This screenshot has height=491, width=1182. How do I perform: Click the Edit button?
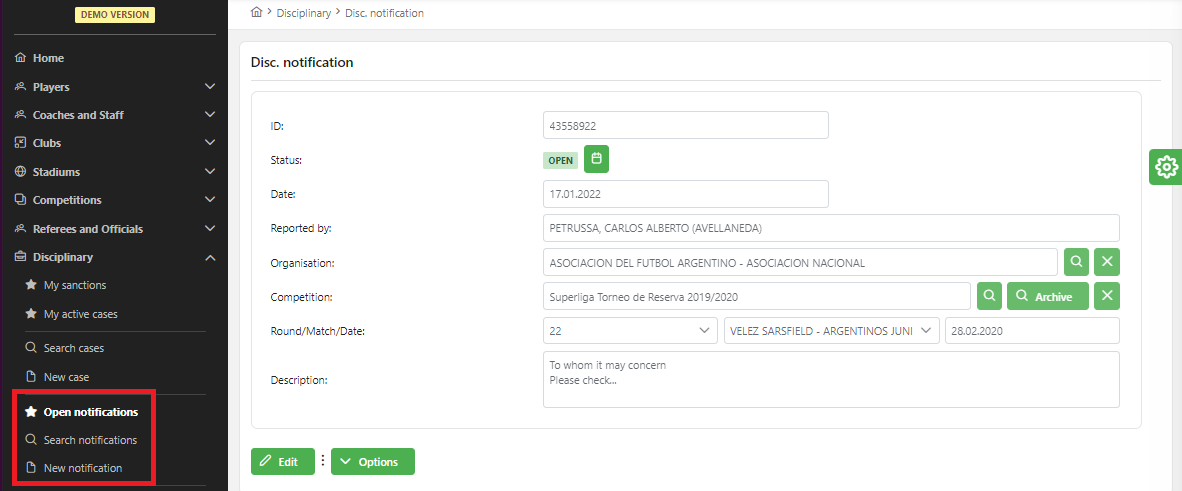point(282,461)
